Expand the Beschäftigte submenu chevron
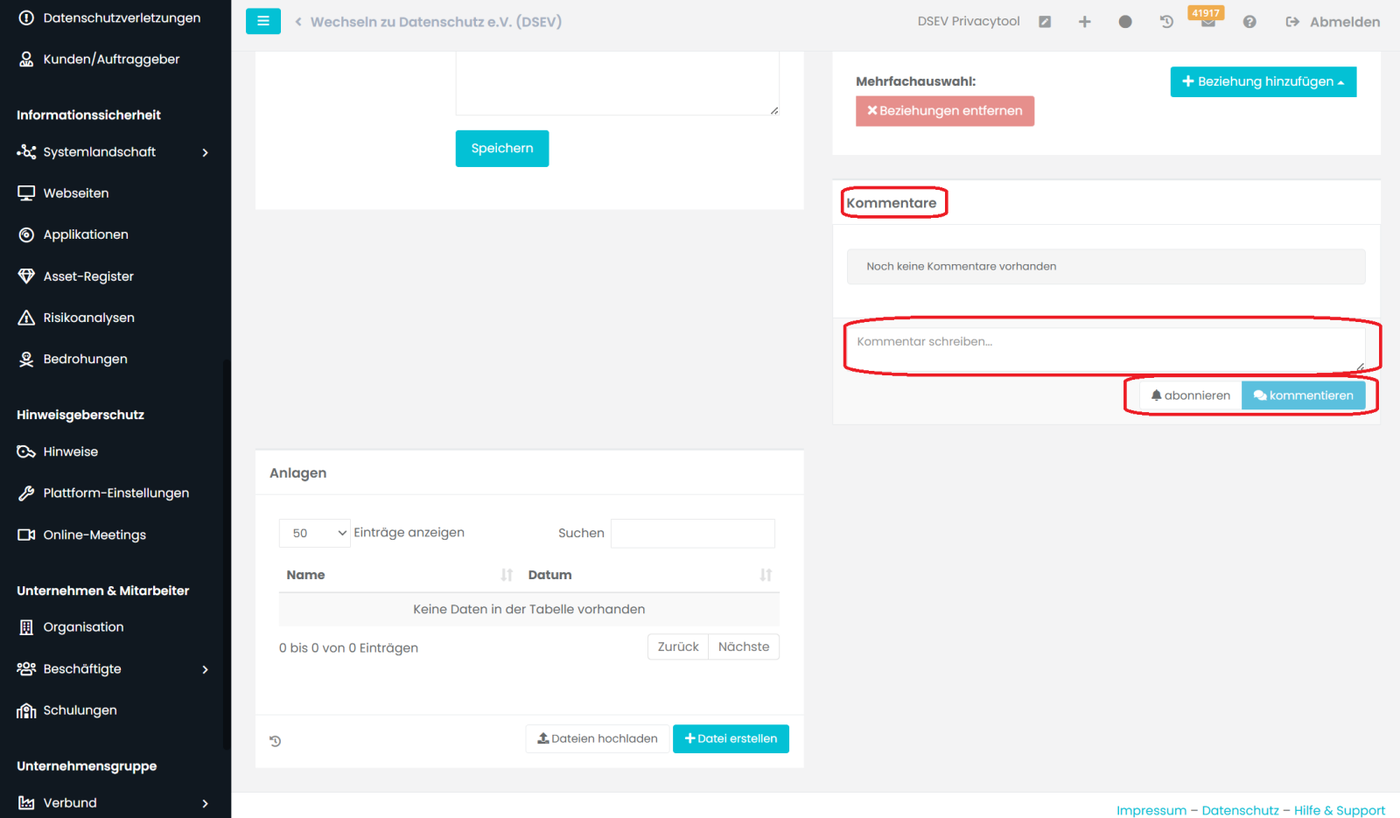This screenshot has height=818, width=1400. point(205,669)
